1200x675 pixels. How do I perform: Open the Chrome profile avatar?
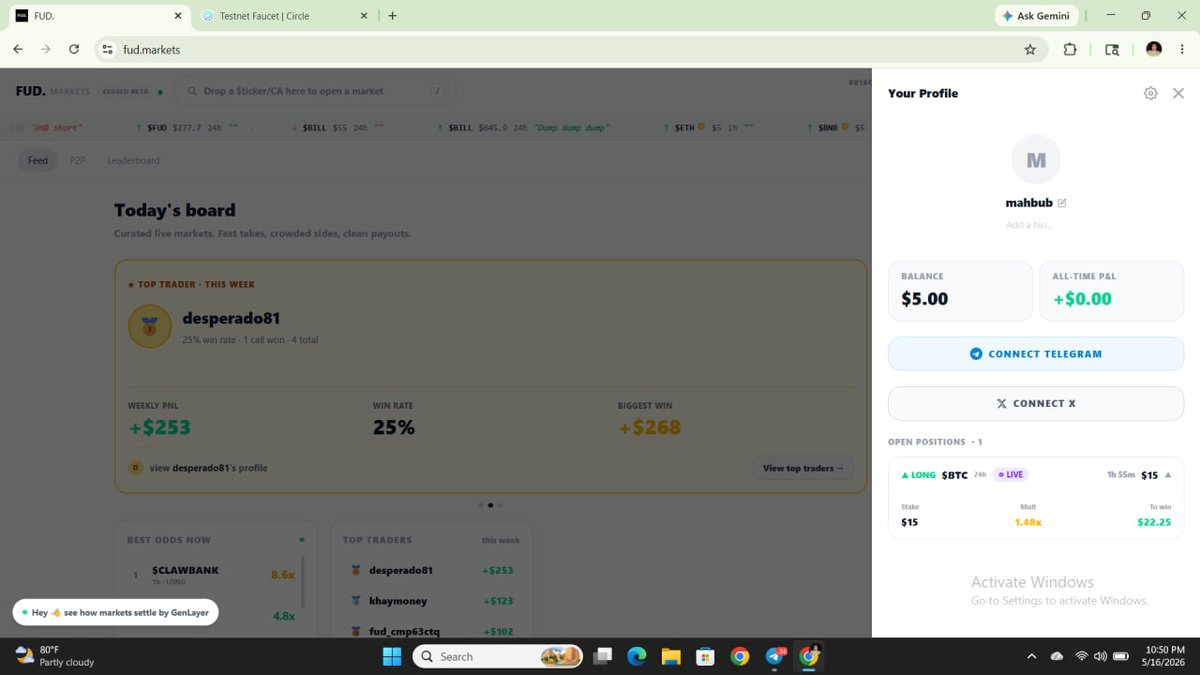coord(1154,49)
